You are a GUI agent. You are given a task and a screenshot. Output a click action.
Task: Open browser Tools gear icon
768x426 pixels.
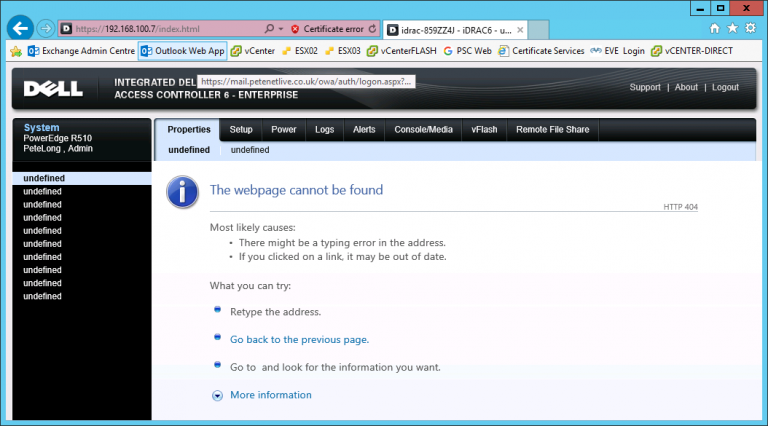coord(750,28)
